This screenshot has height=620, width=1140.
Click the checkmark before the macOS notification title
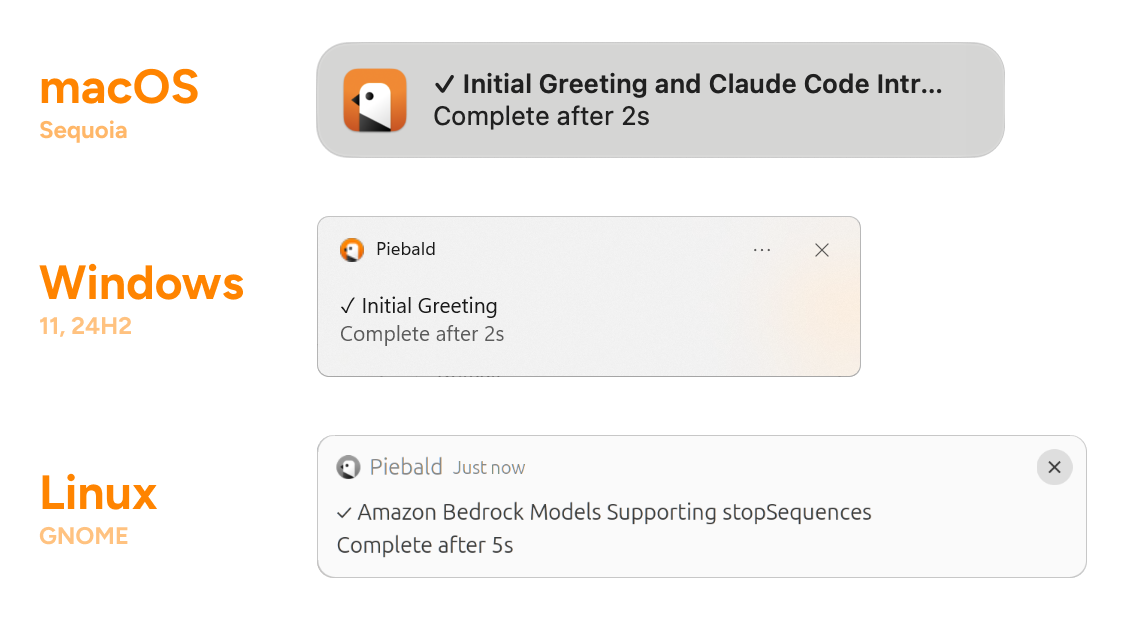click(442, 84)
